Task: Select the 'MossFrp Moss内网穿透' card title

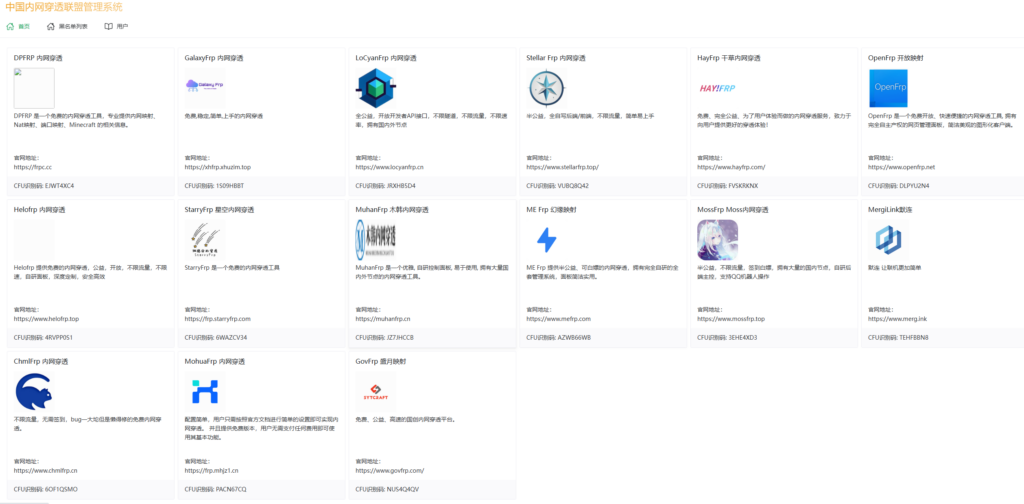Action: pos(733,210)
